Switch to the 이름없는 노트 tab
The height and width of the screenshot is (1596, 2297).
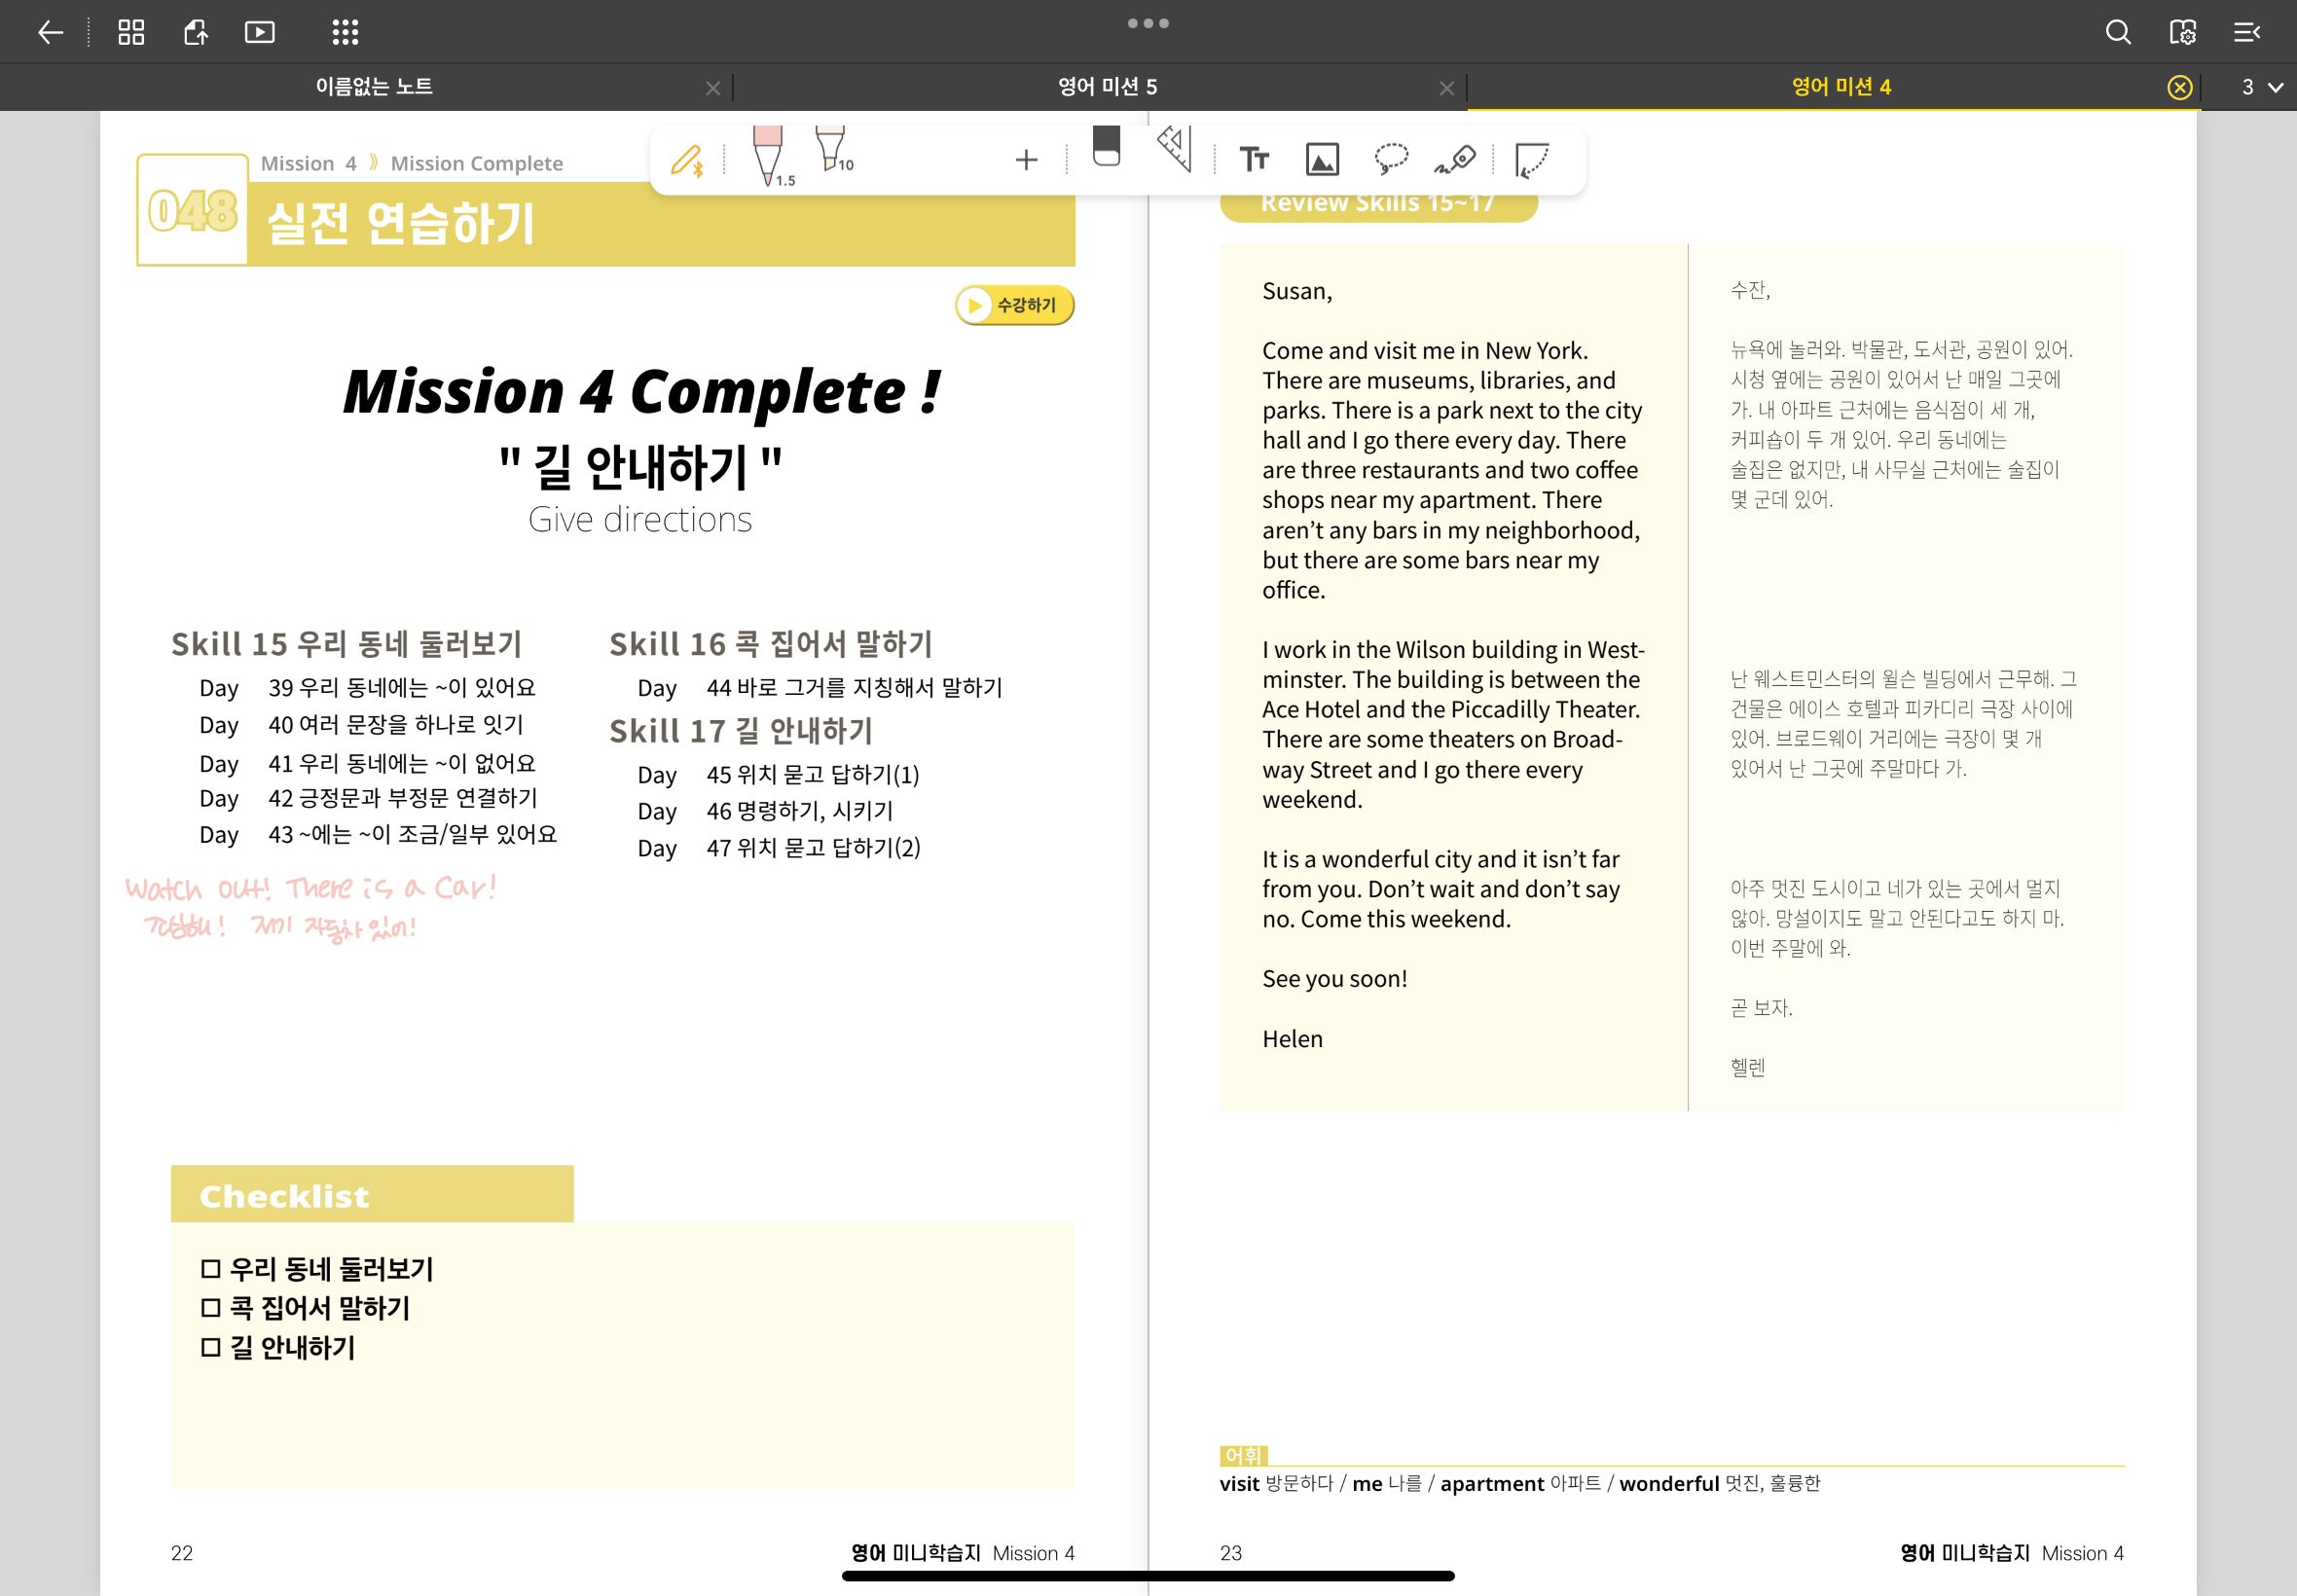click(x=374, y=87)
